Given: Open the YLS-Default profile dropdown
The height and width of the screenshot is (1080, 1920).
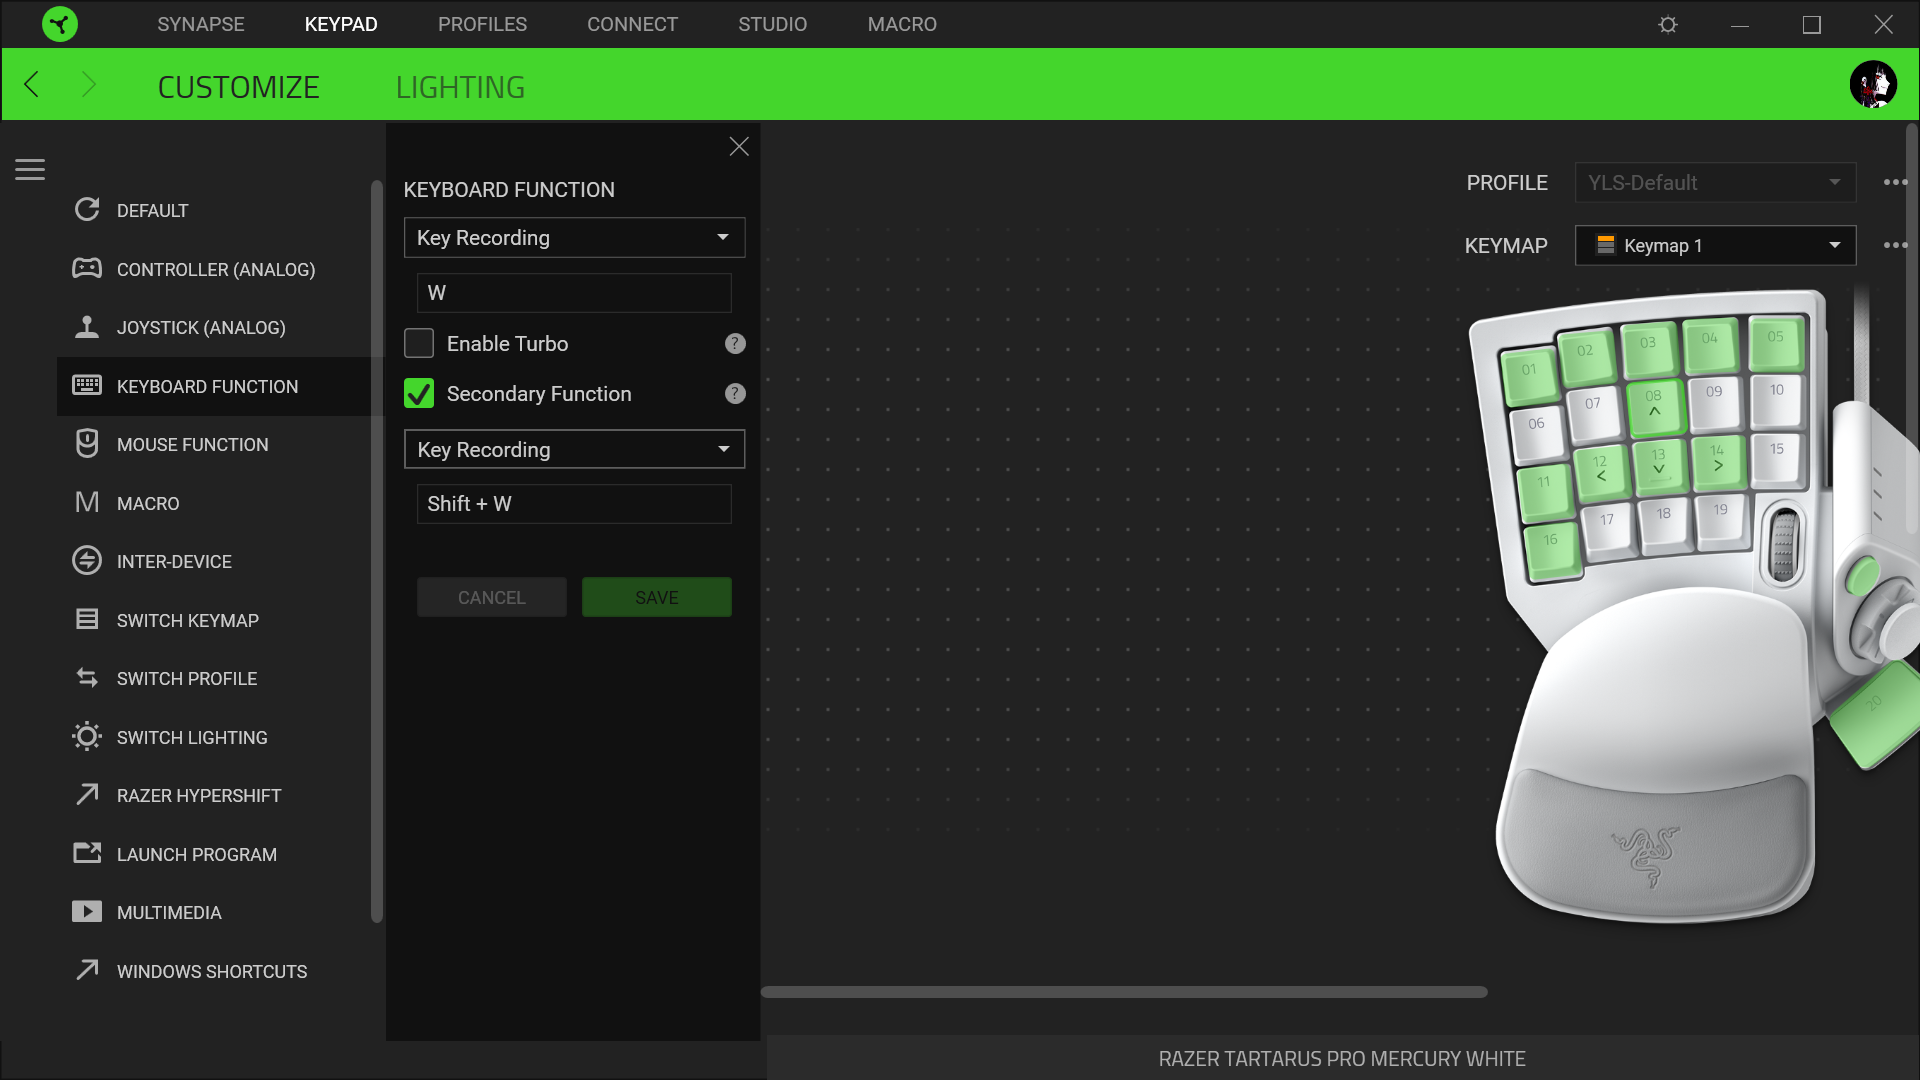Looking at the screenshot, I should [1715, 182].
